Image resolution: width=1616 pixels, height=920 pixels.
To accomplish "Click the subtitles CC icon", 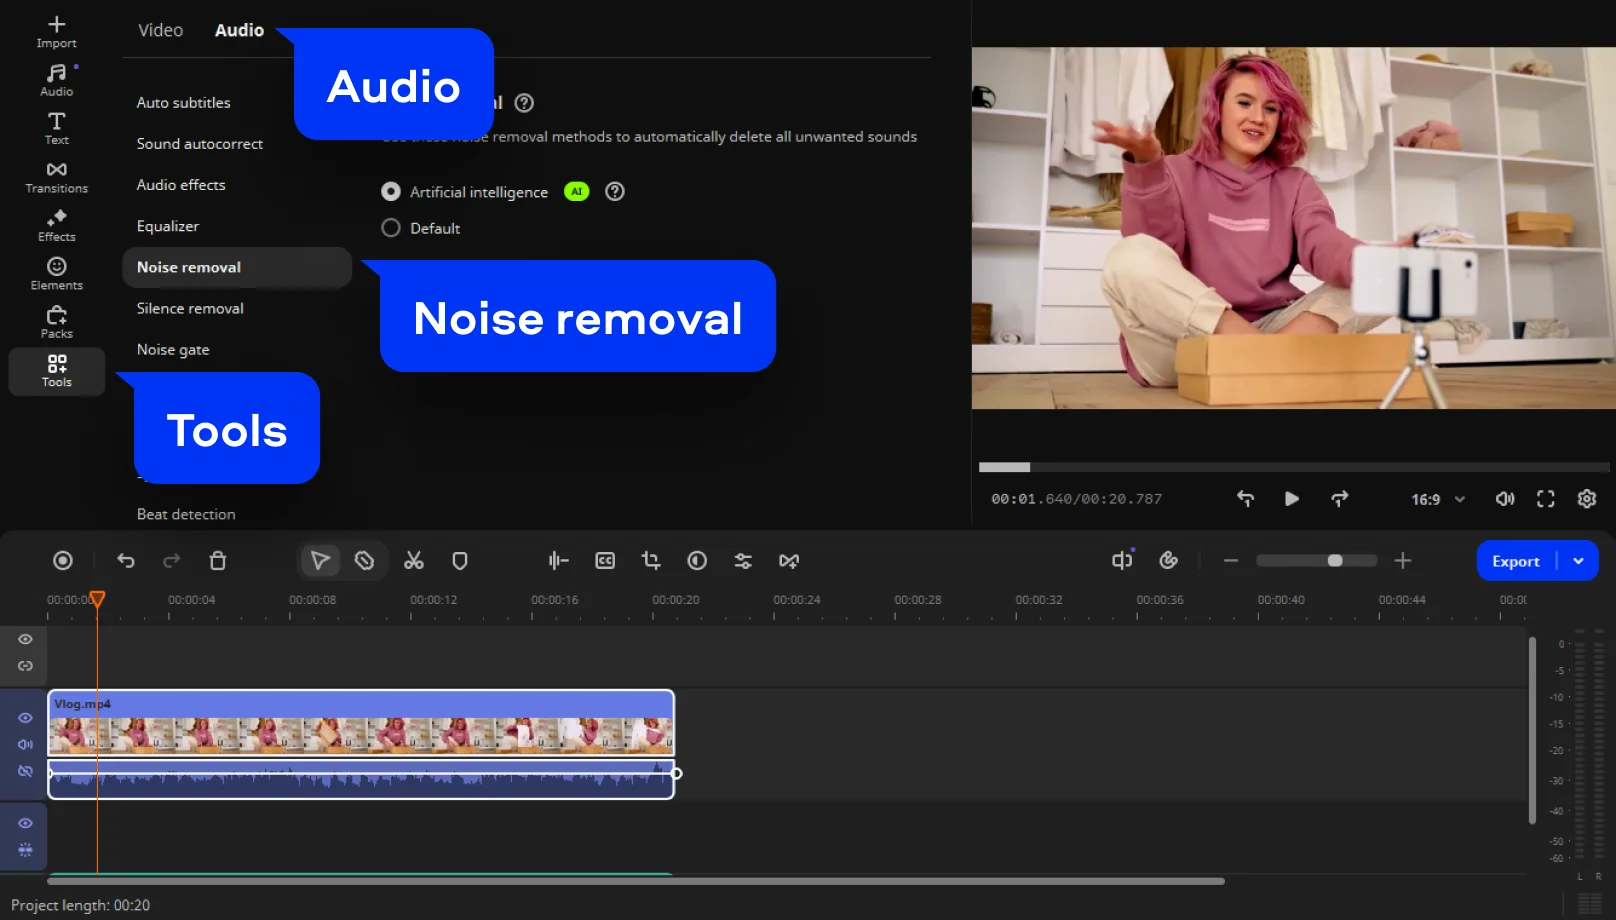I will 605,561.
